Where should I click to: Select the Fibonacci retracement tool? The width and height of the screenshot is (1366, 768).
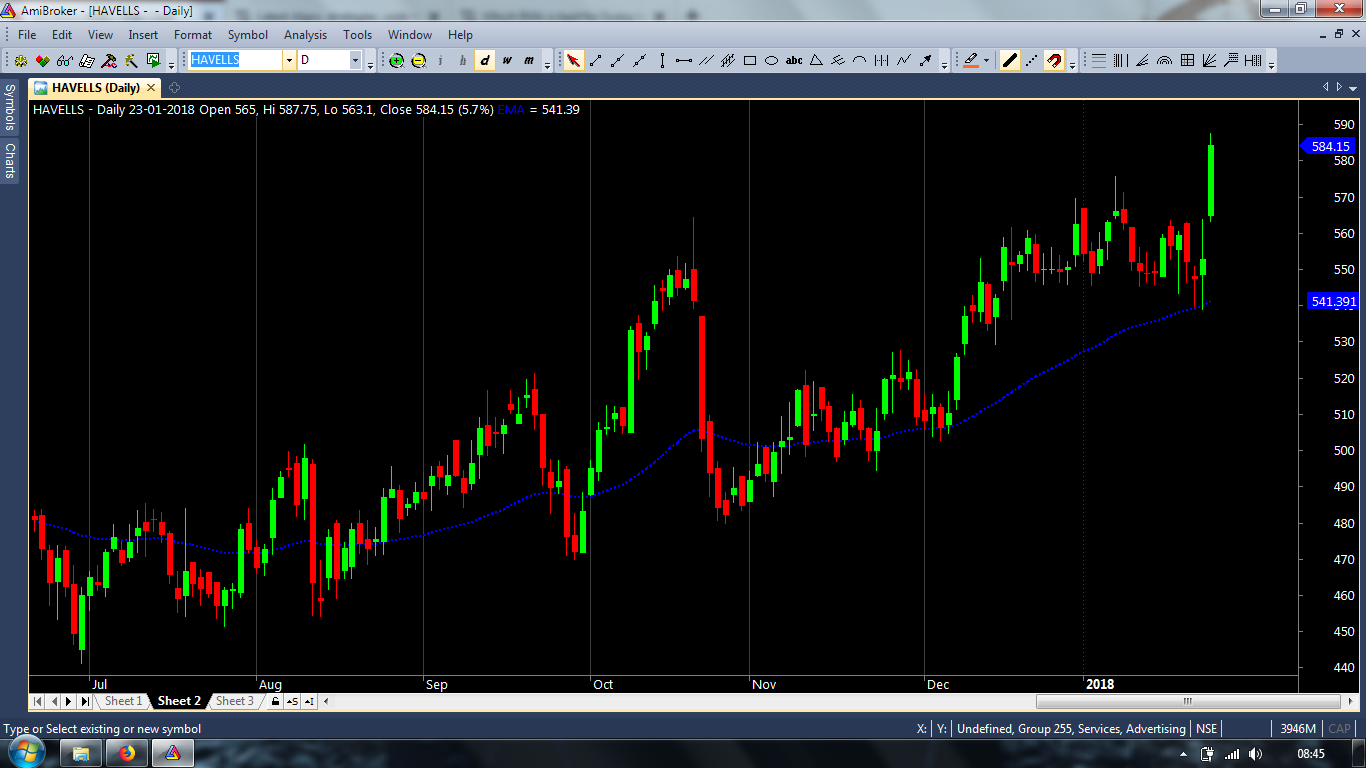[x=1099, y=60]
